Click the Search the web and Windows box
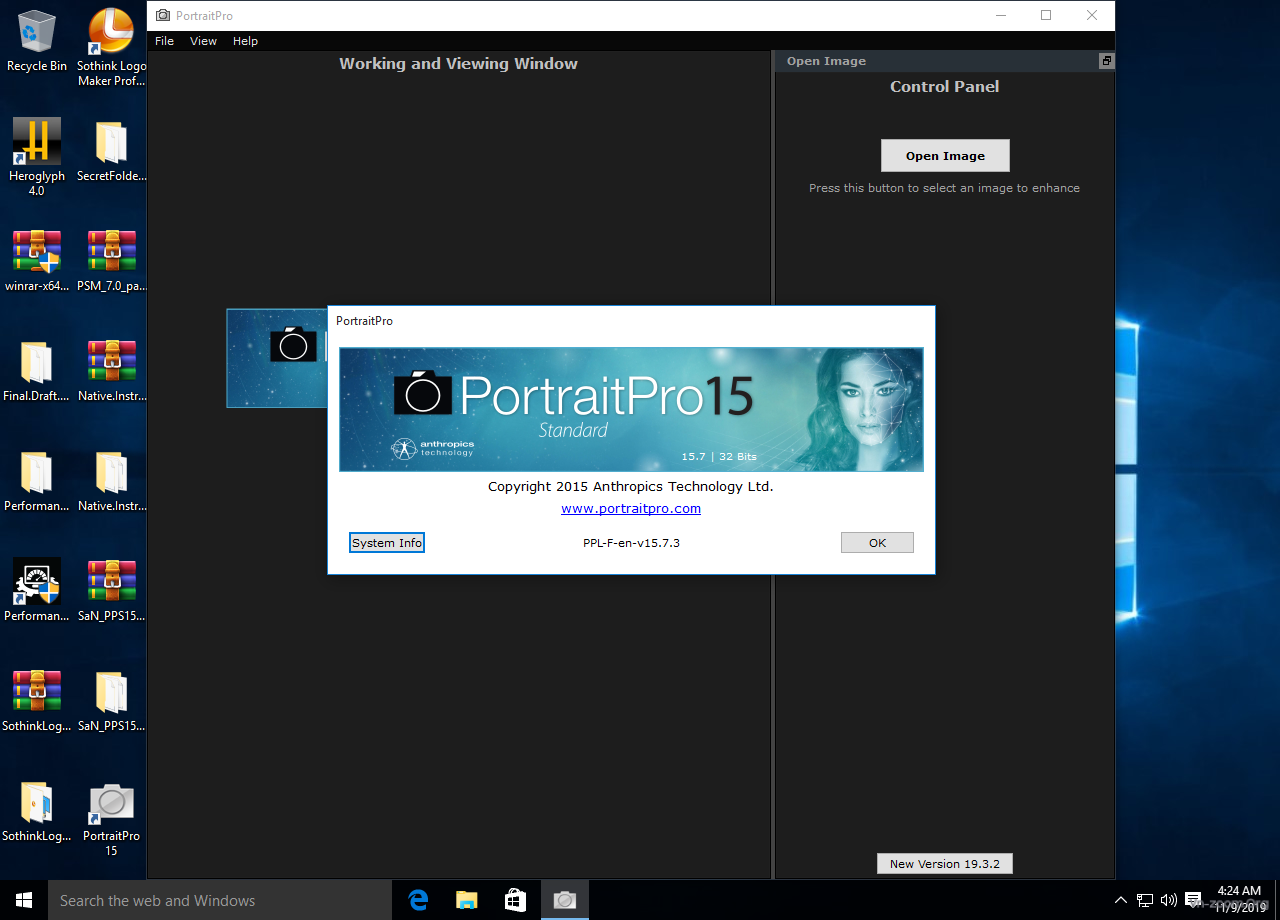Image resolution: width=1280 pixels, height=920 pixels. click(x=220, y=900)
